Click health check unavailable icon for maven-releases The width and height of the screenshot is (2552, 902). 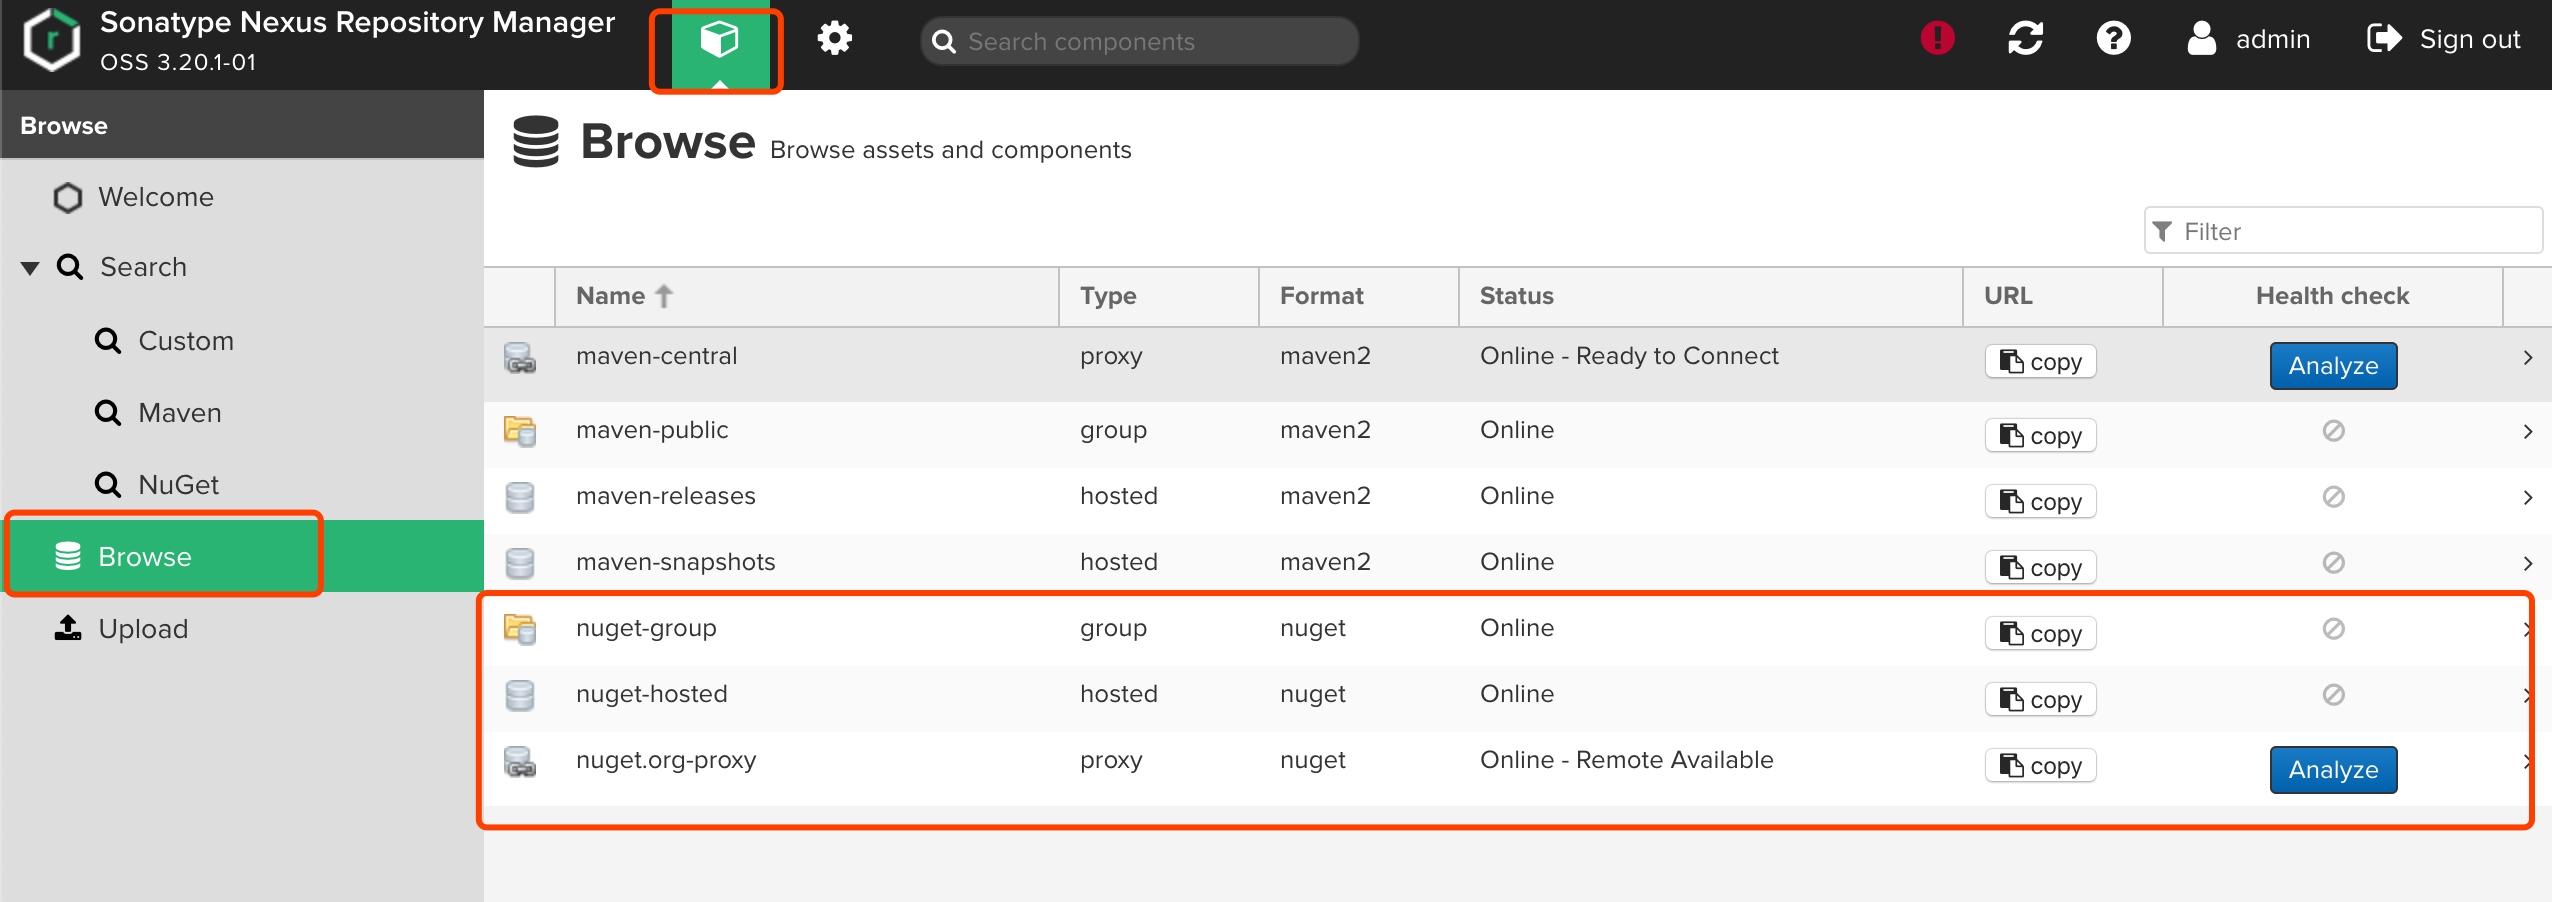tap(2333, 497)
